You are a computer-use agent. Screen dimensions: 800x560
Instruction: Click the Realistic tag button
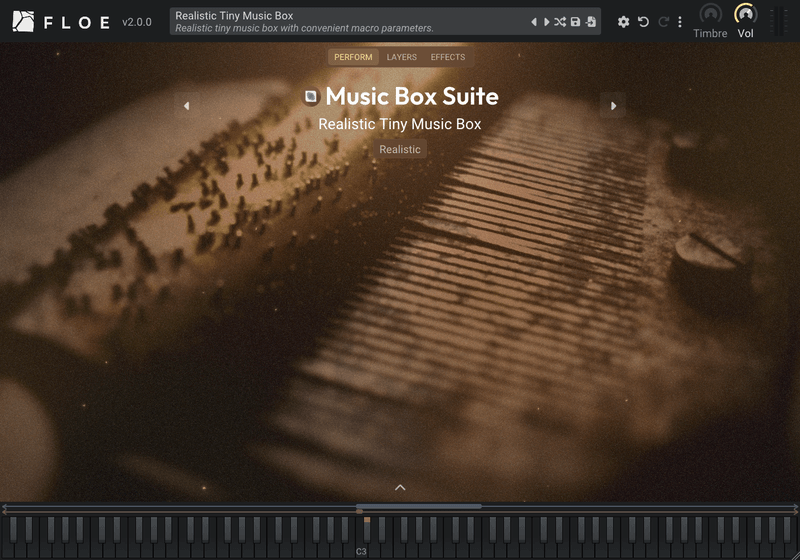[x=400, y=149]
